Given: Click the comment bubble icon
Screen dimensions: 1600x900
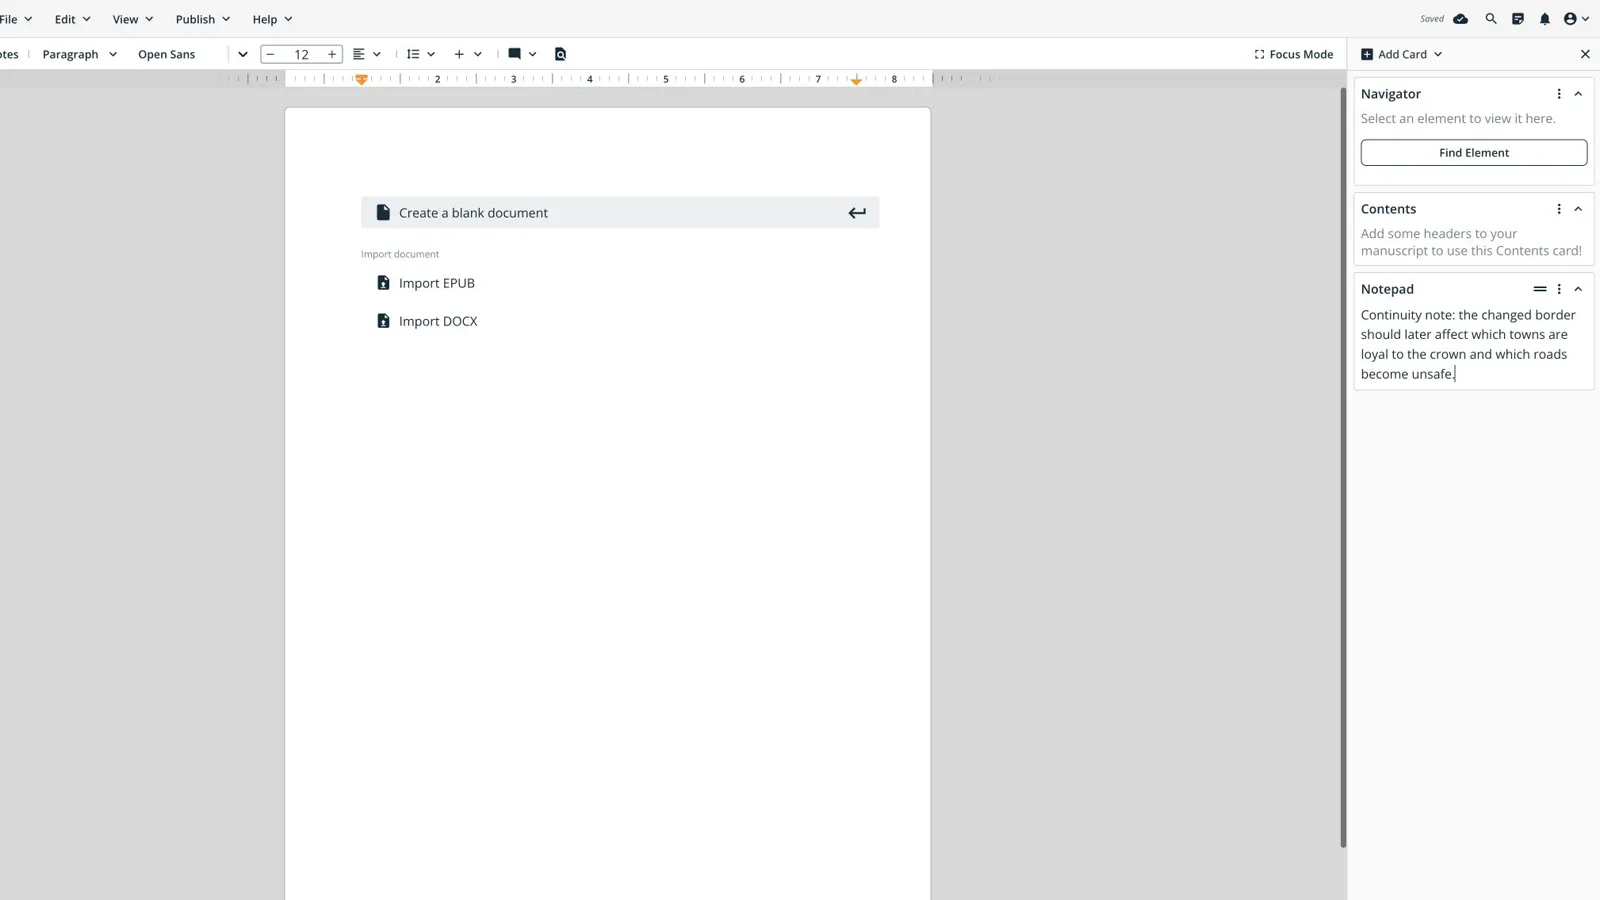Looking at the screenshot, I should (x=514, y=54).
